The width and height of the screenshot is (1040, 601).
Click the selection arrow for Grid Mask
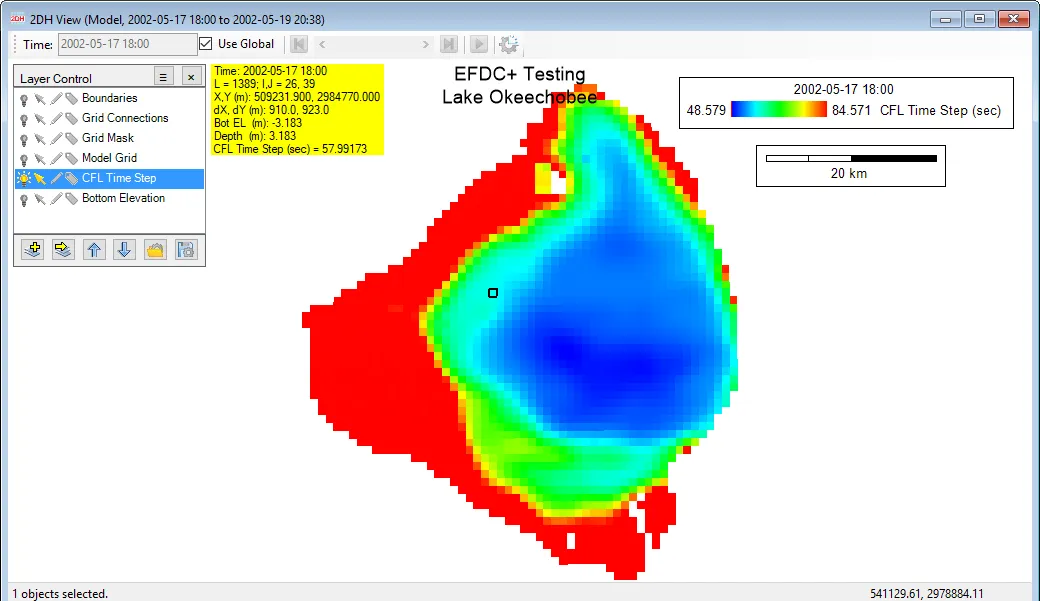38,137
